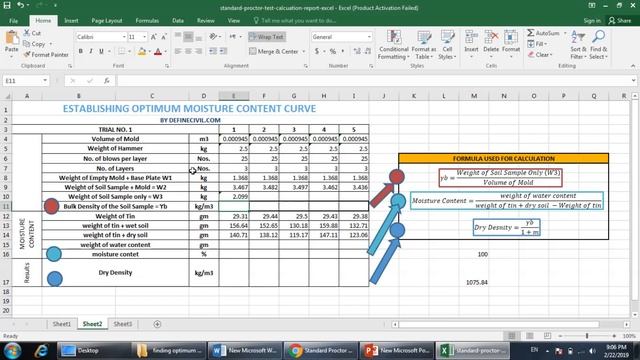Add a new sheet with the plus icon
This screenshot has width=640, height=360.
coord(157,324)
